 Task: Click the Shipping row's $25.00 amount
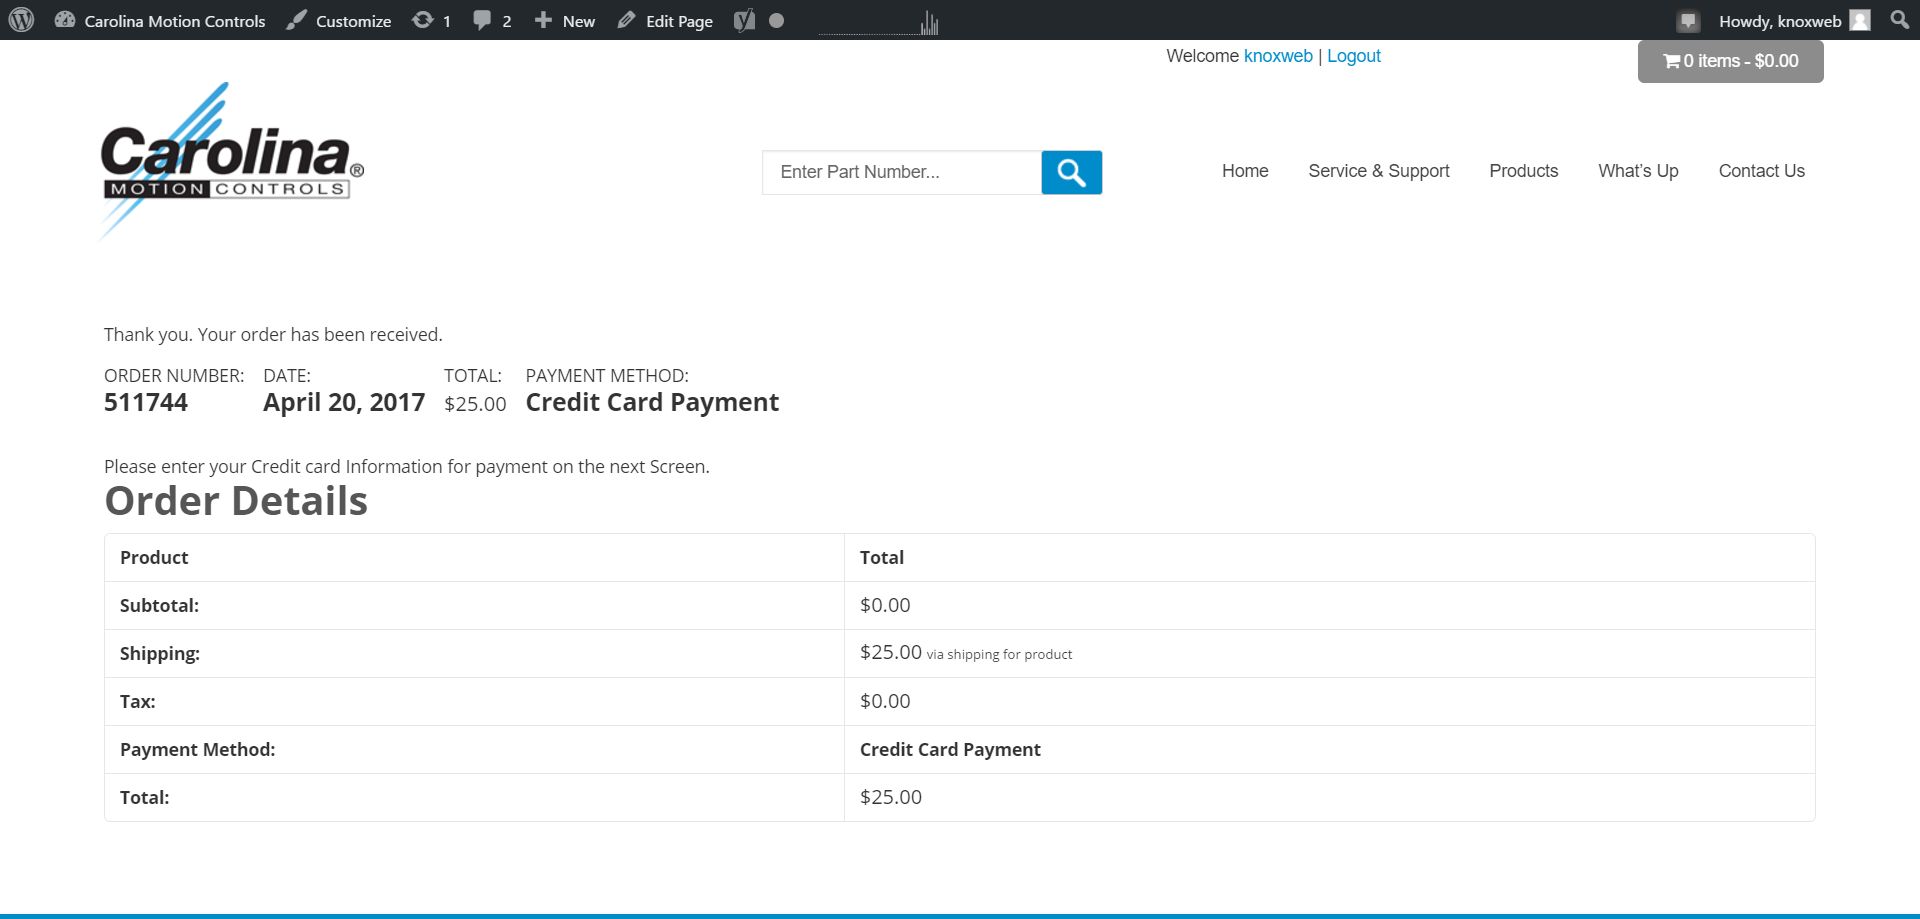tap(891, 652)
